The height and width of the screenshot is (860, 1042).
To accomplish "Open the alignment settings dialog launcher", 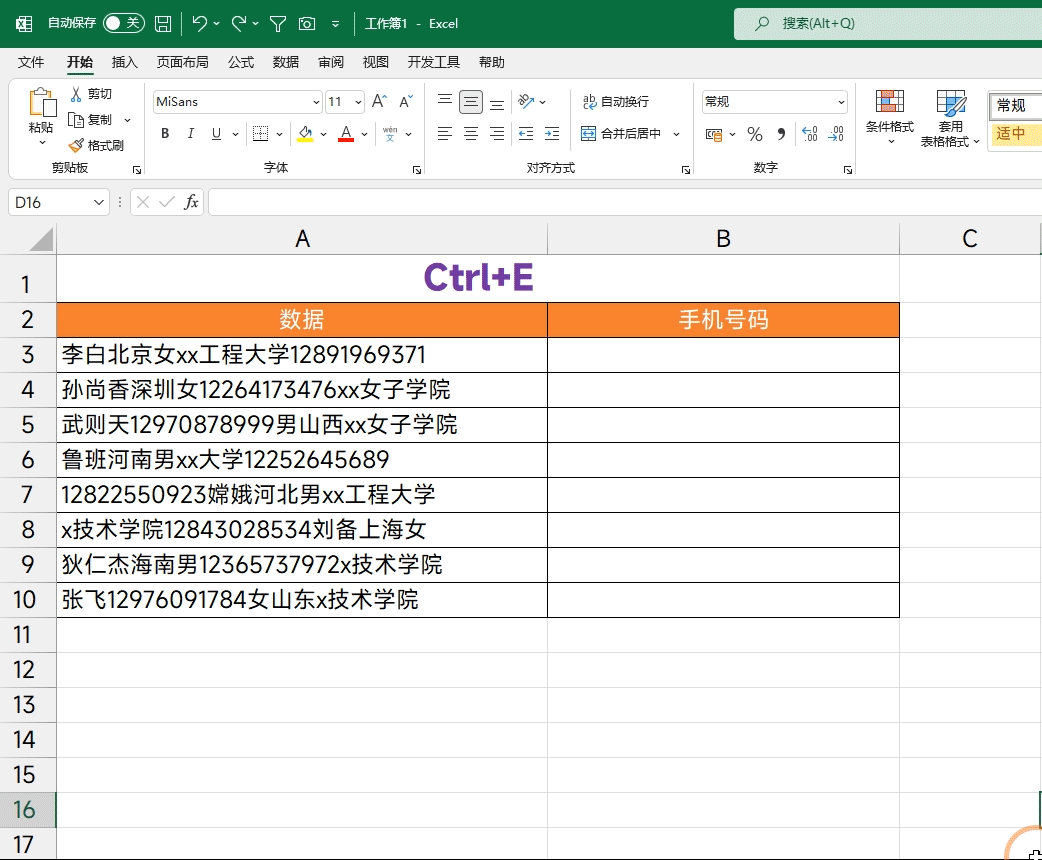I will pyautogui.click(x=686, y=170).
